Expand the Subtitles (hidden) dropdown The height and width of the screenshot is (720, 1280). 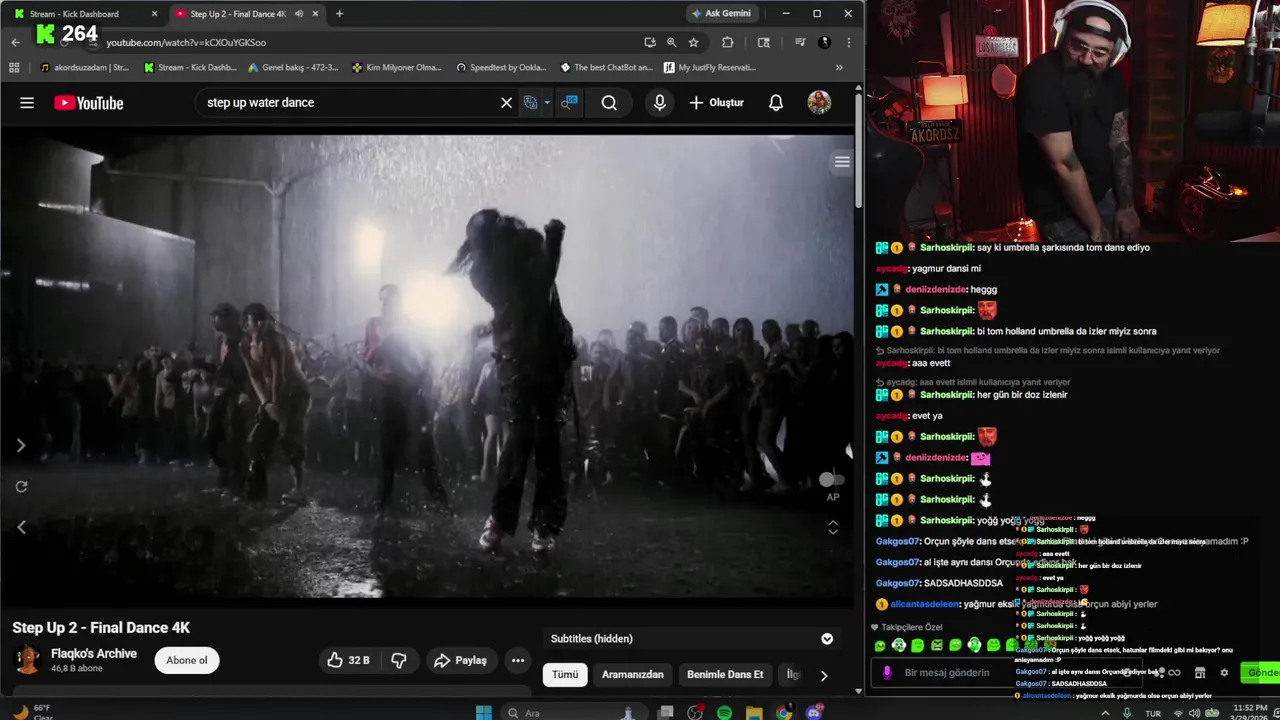tap(827, 639)
